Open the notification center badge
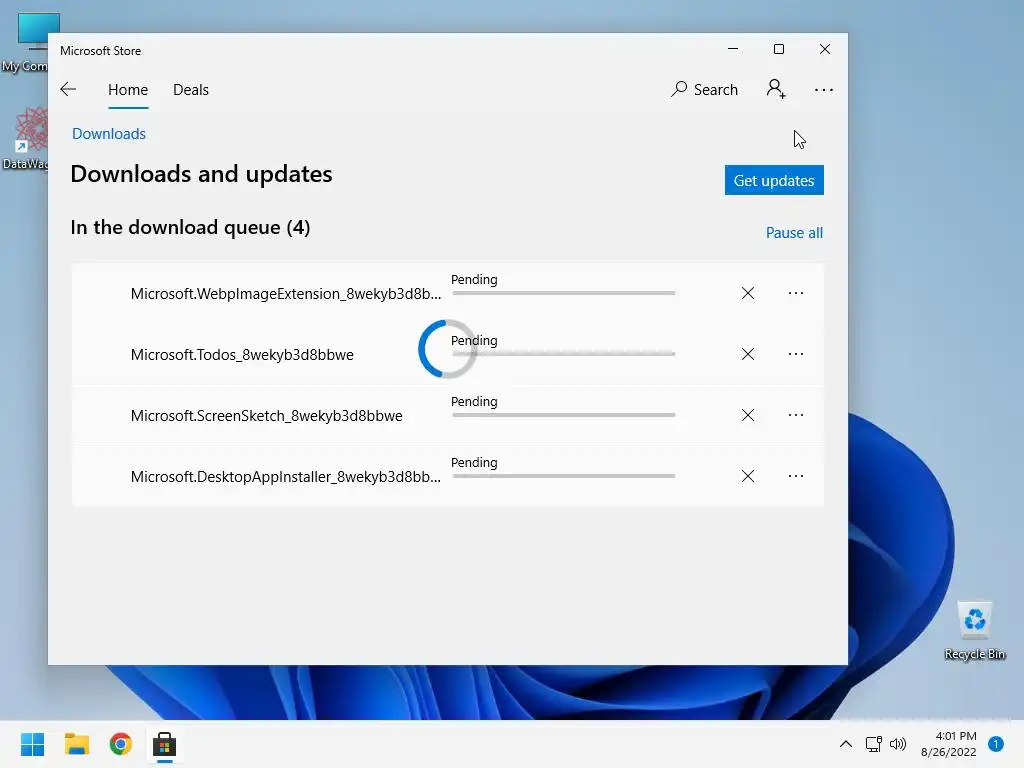This screenshot has height=768, width=1024. (x=996, y=744)
